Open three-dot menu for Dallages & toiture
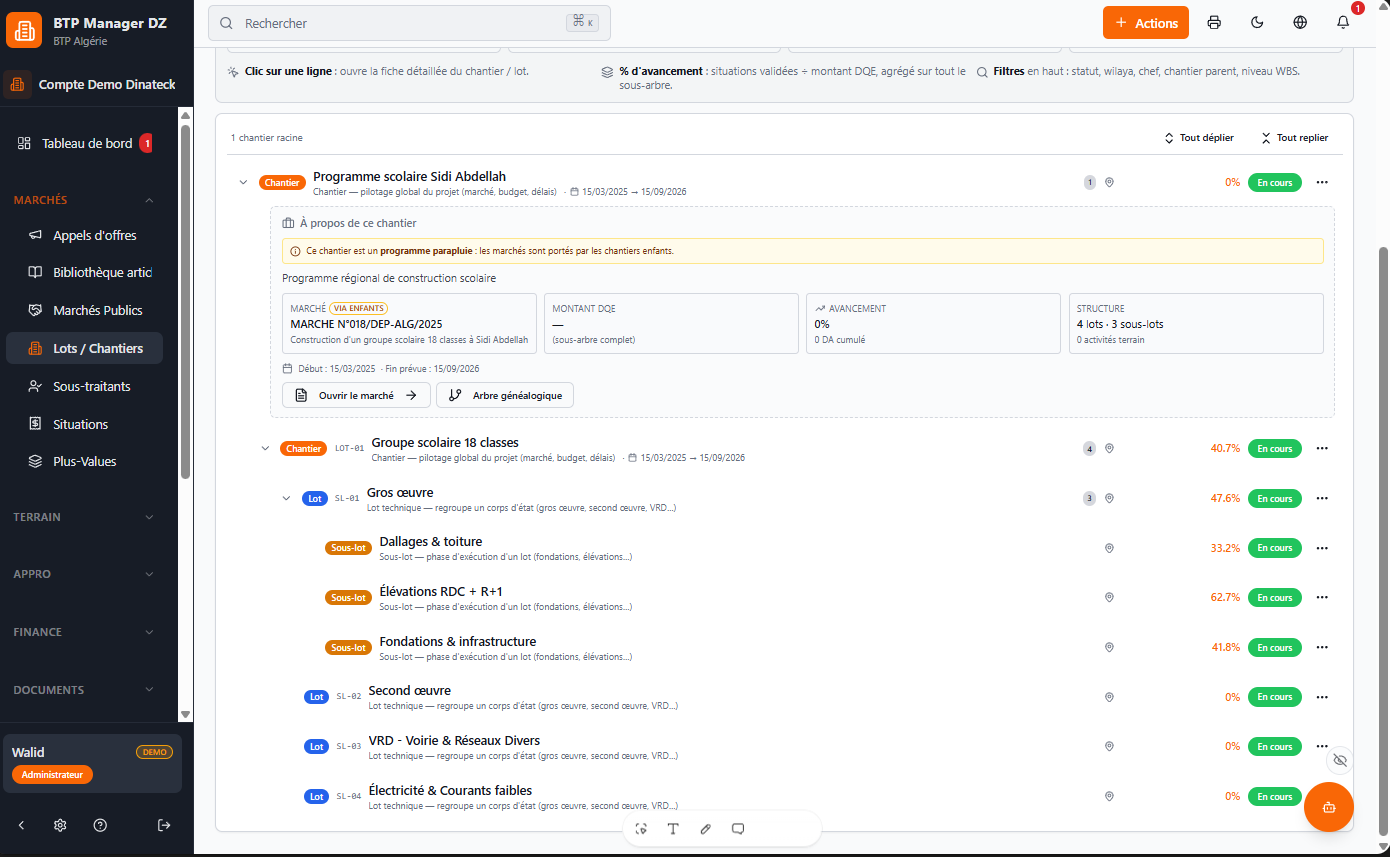This screenshot has height=857, width=1390. coord(1322,548)
